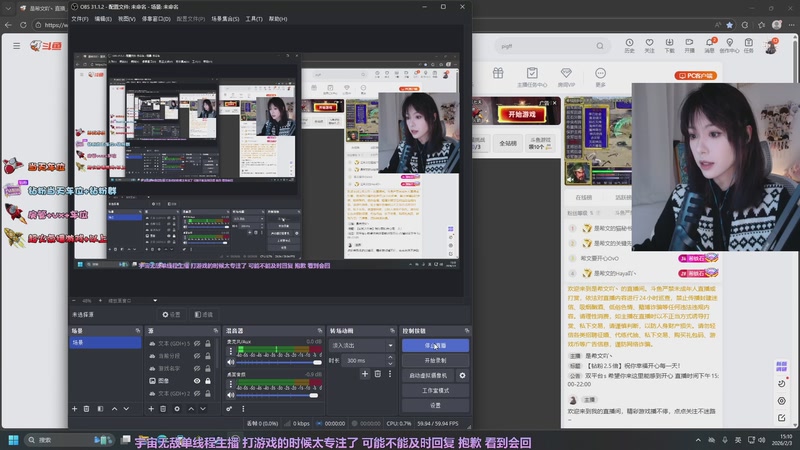The width and height of the screenshot is (800, 450).
Task: Open virtual camera settings gear
Action: (462, 376)
